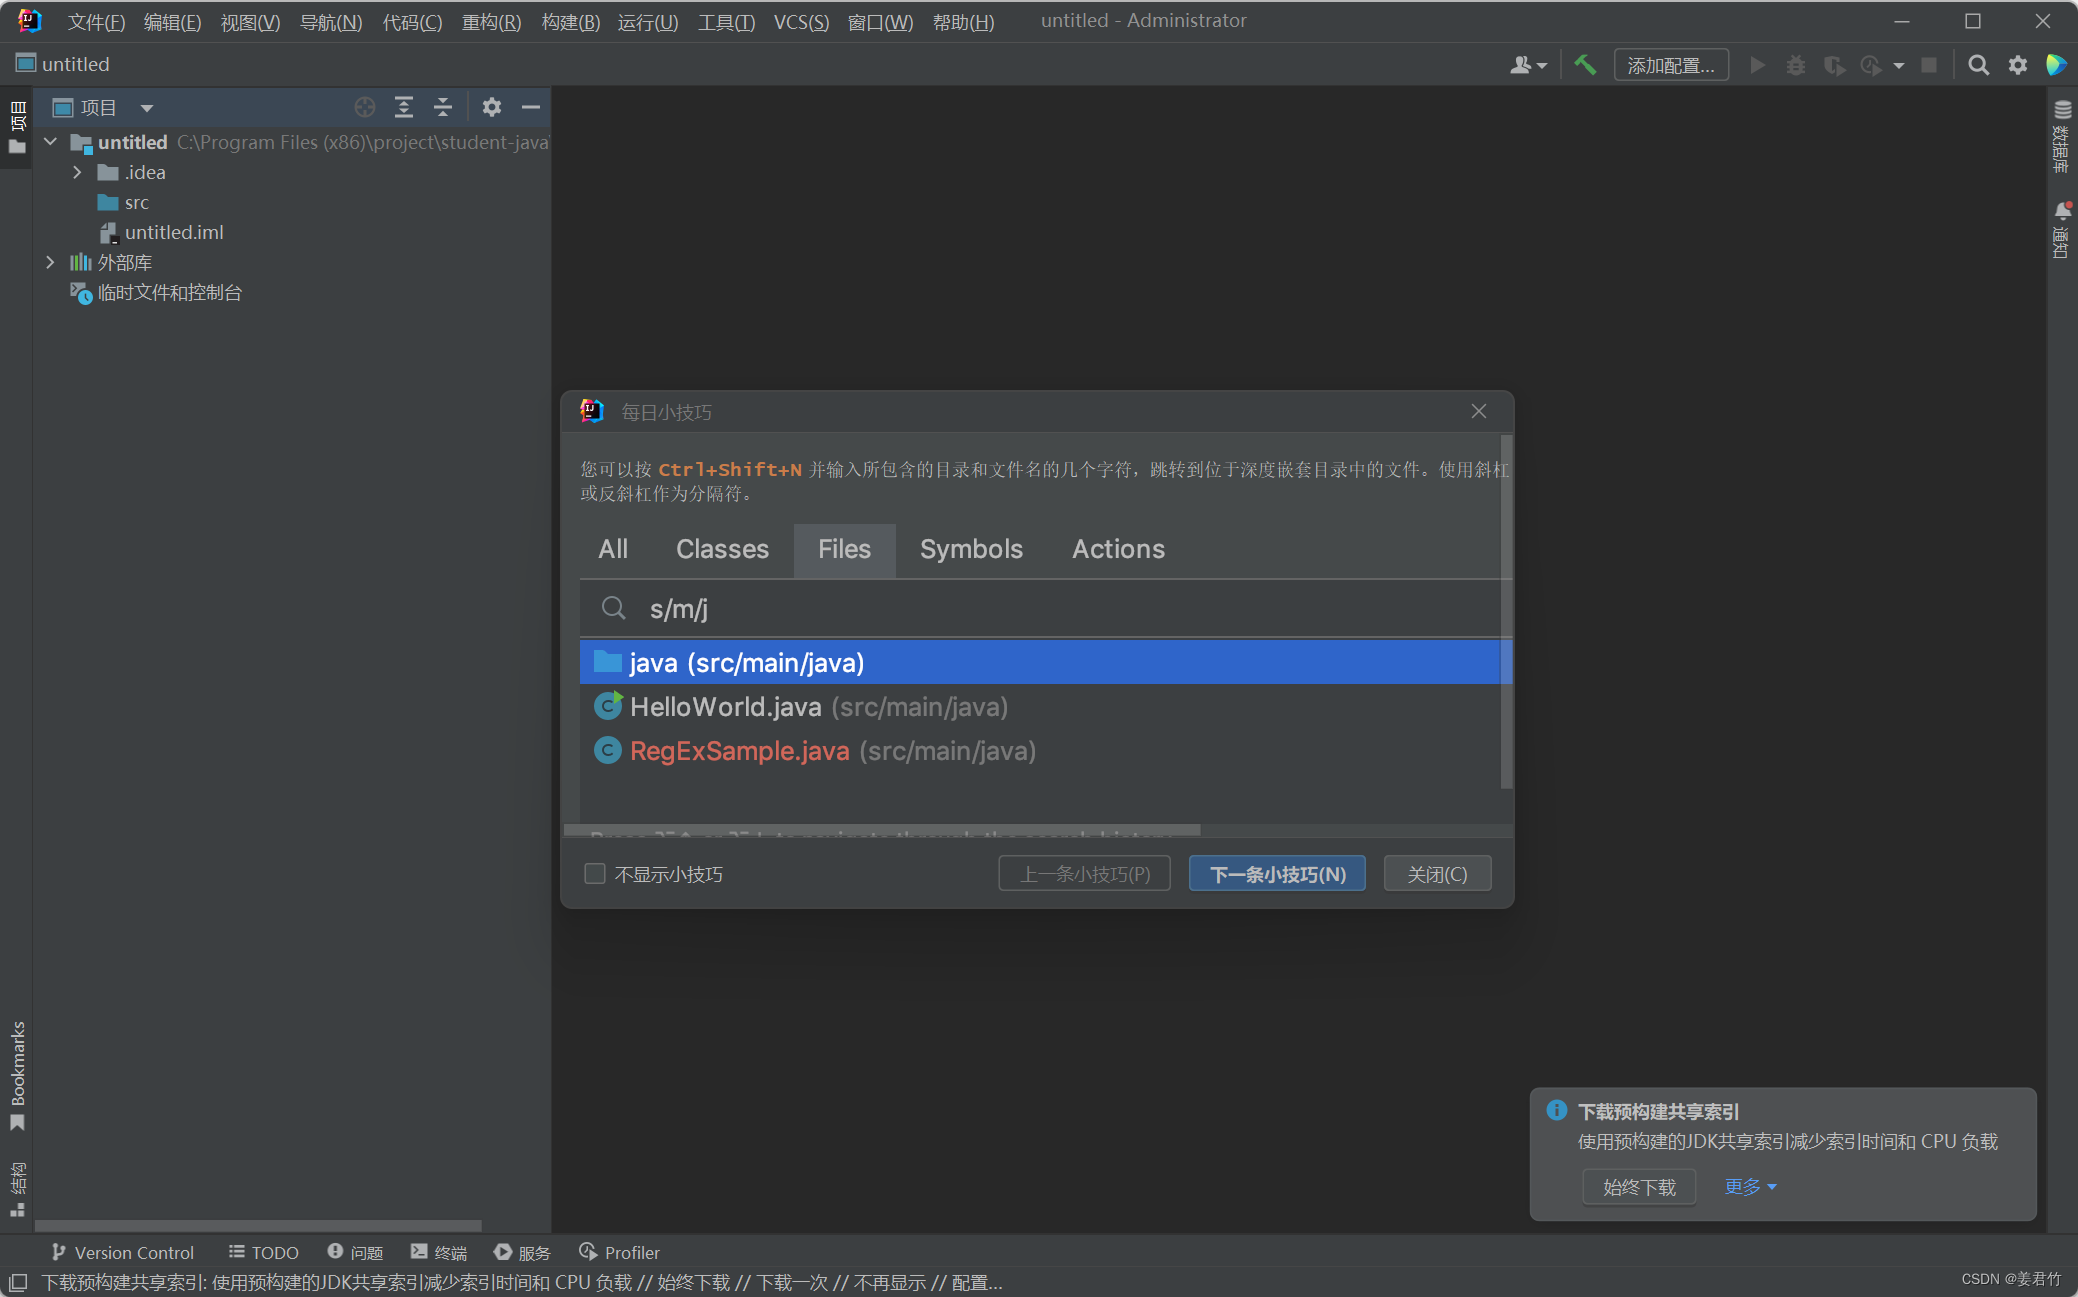Click tool window quick-access icon in status bar
The height and width of the screenshot is (1297, 2078).
click(18, 1282)
